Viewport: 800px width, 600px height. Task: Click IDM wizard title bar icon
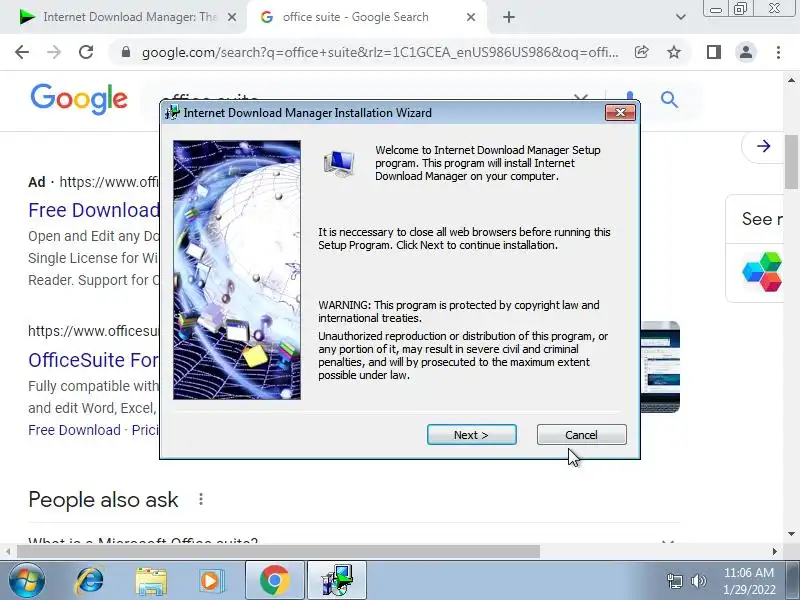tap(172, 112)
